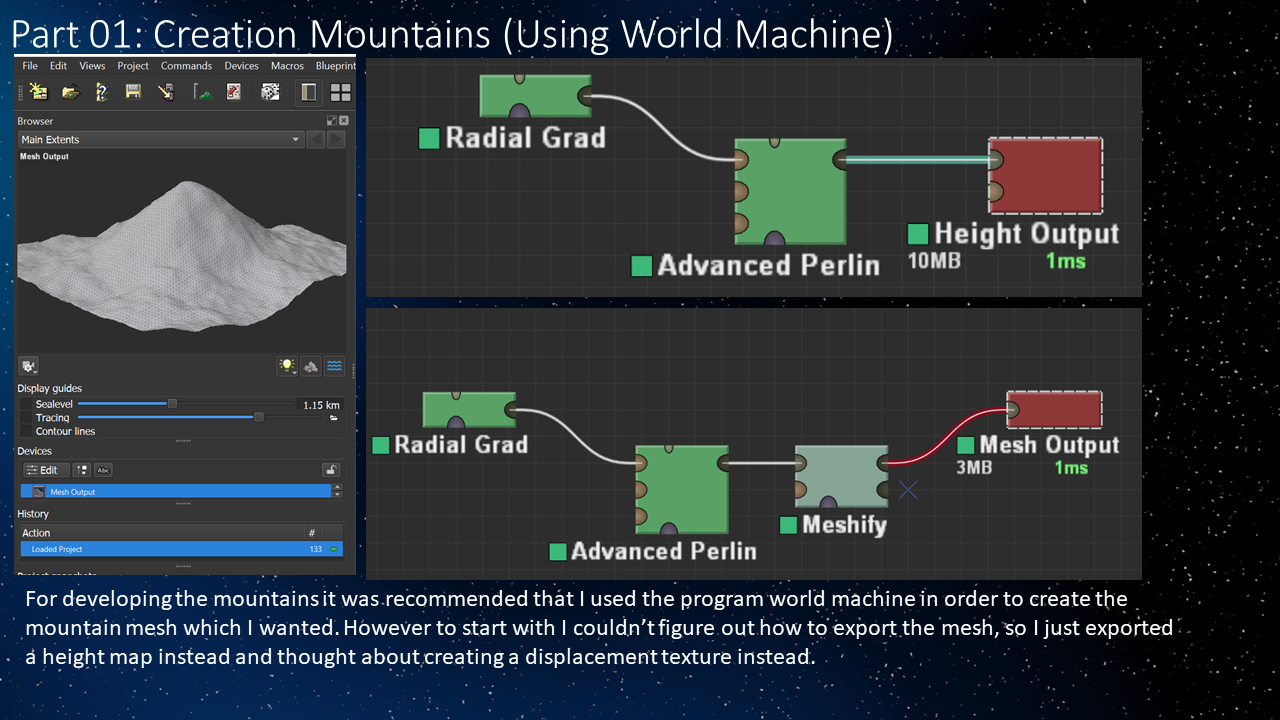Screen dimensions: 1280x720
Task: Click the Devices unlock padlock icon
Action: [x=331, y=470]
